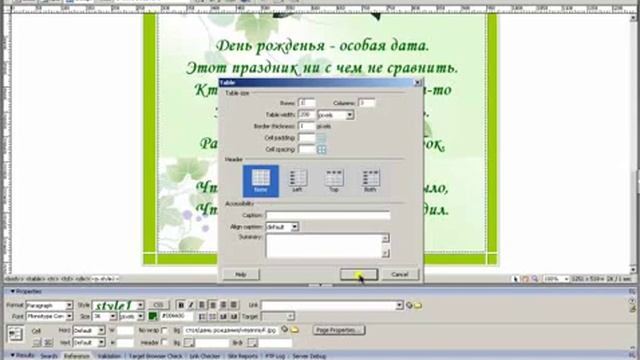The width and height of the screenshot is (640, 360).
Task: Switch to the Search tab in Results
Action: pyautogui.click(x=49, y=356)
